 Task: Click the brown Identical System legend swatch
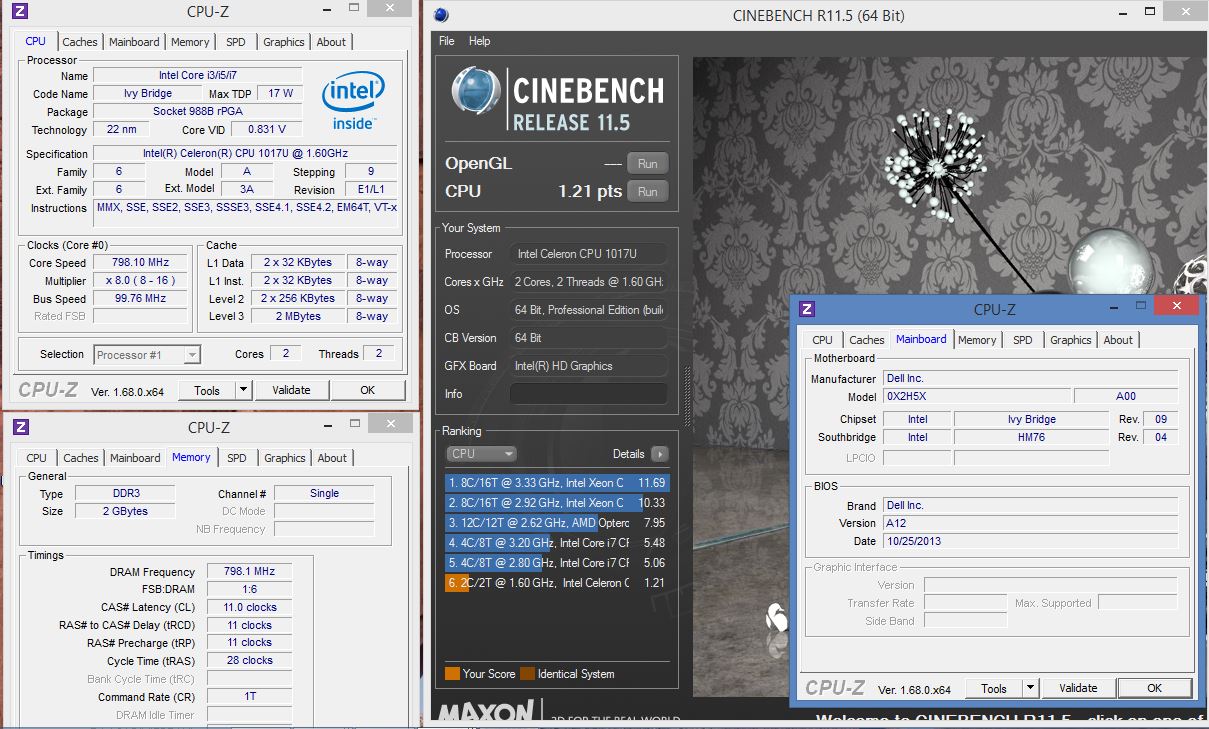pyautogui.click(x=527, y=673)
